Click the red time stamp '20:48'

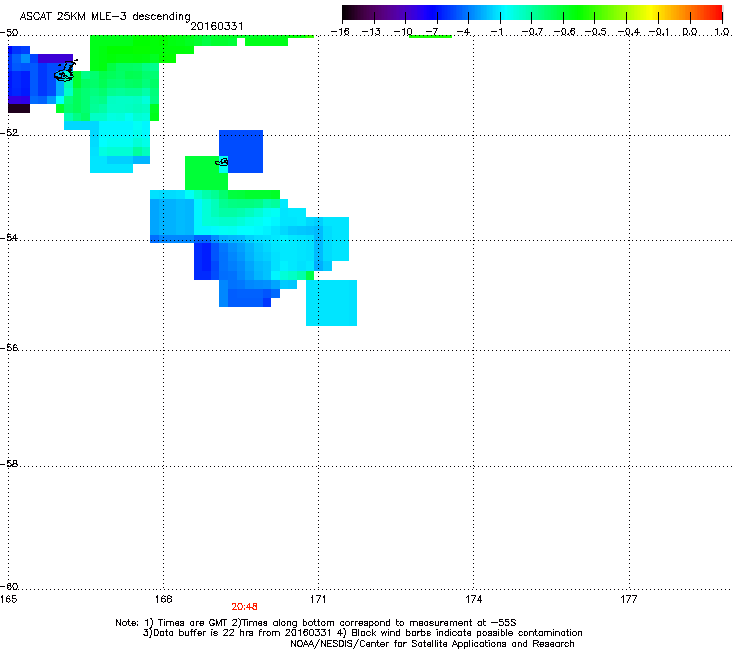tap(244, 607)
